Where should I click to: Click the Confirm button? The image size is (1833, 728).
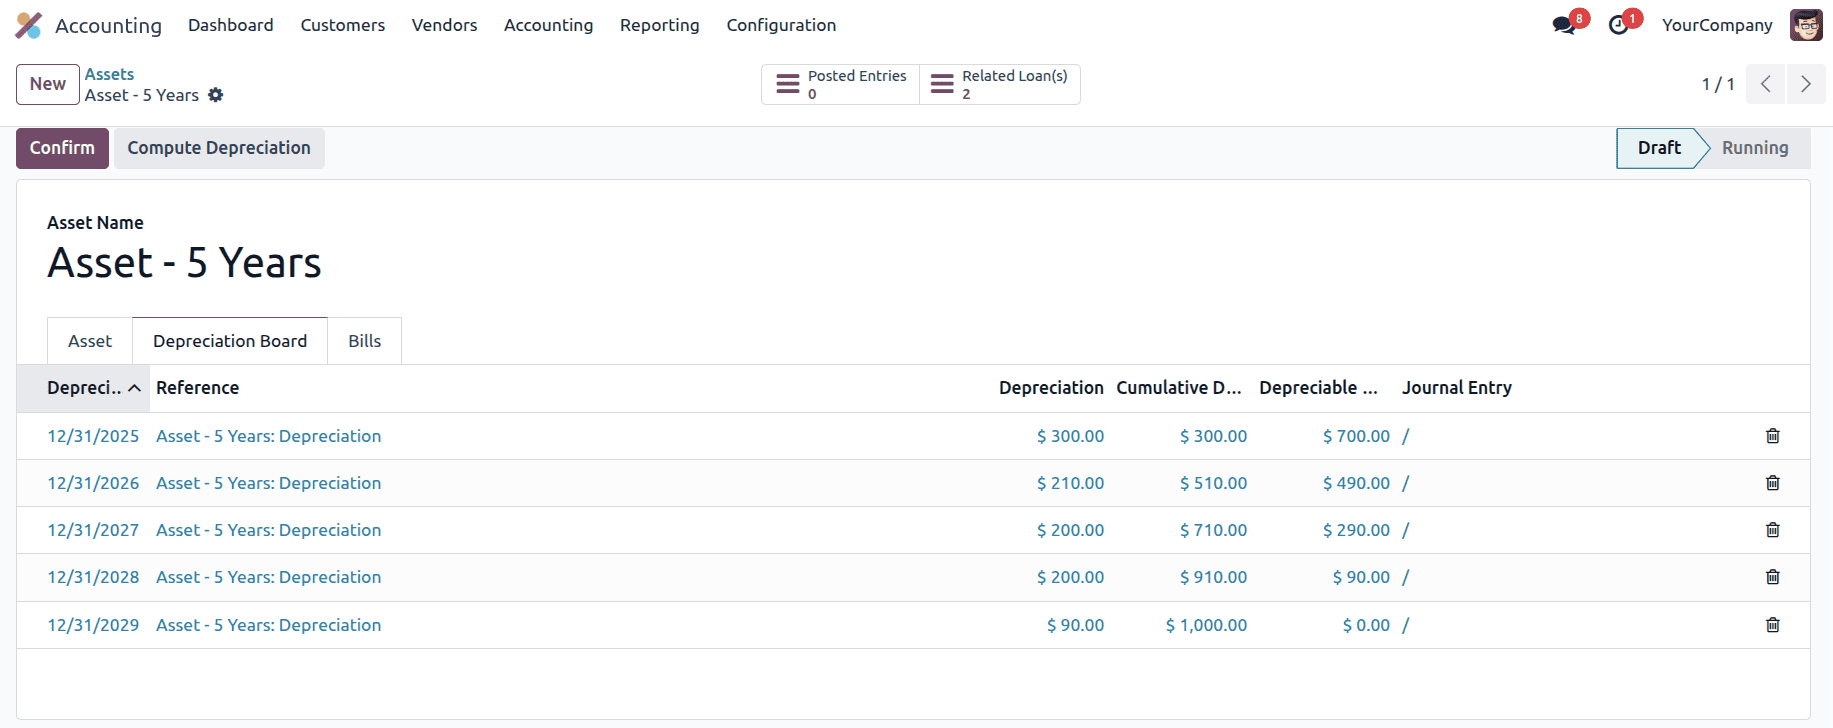point(62,148)
